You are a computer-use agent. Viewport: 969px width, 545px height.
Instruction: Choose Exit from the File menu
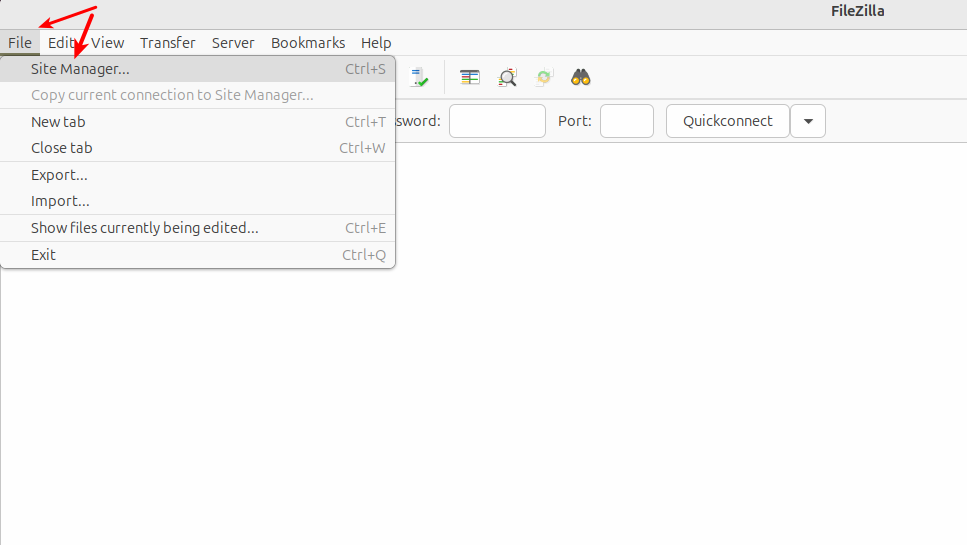[x=198, y=255]
